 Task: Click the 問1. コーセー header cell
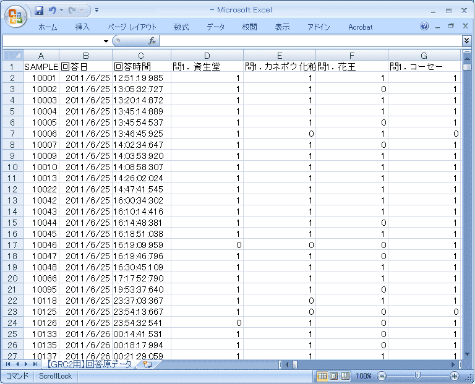point(424,67)
